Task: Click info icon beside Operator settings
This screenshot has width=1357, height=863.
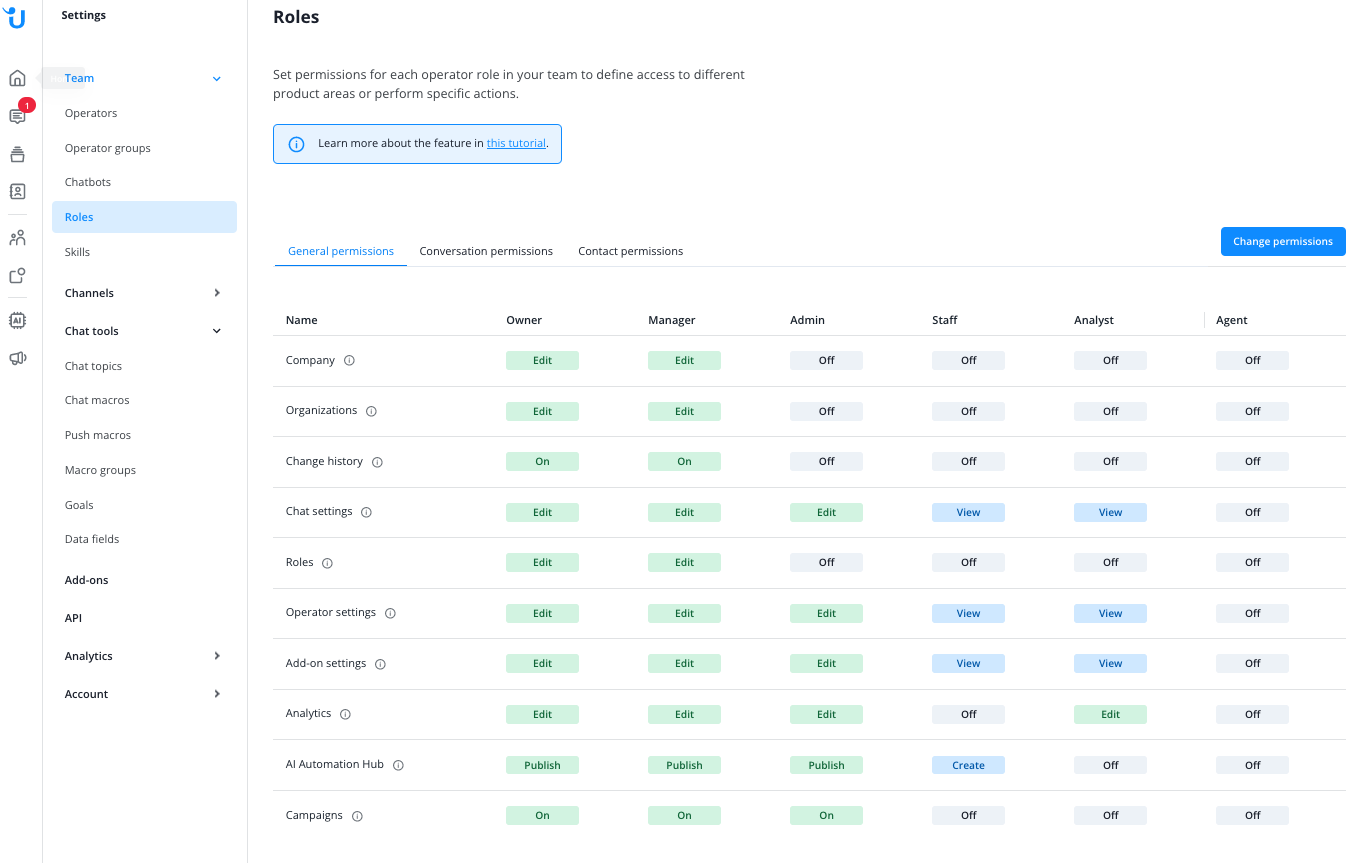Action: (390, 613)
